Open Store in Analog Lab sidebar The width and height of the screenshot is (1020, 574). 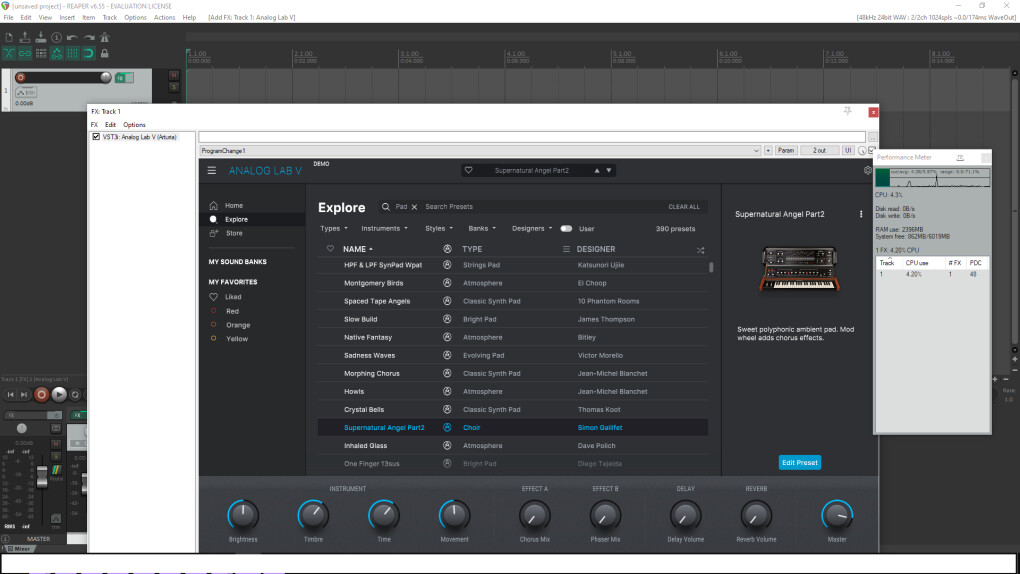[x=234, y=233]
